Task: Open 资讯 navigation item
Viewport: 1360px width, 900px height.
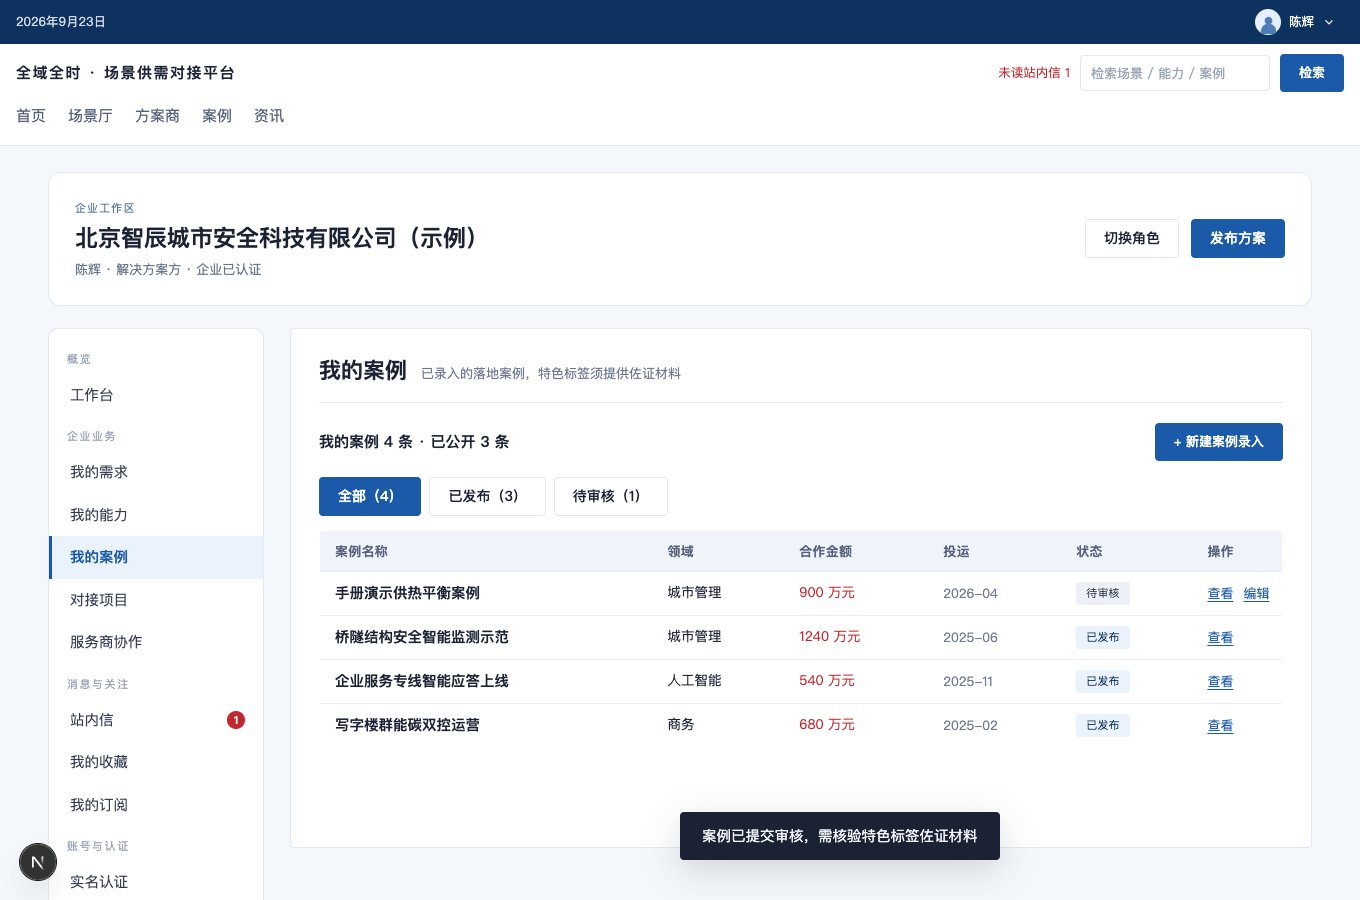Action: coord(269,116)
